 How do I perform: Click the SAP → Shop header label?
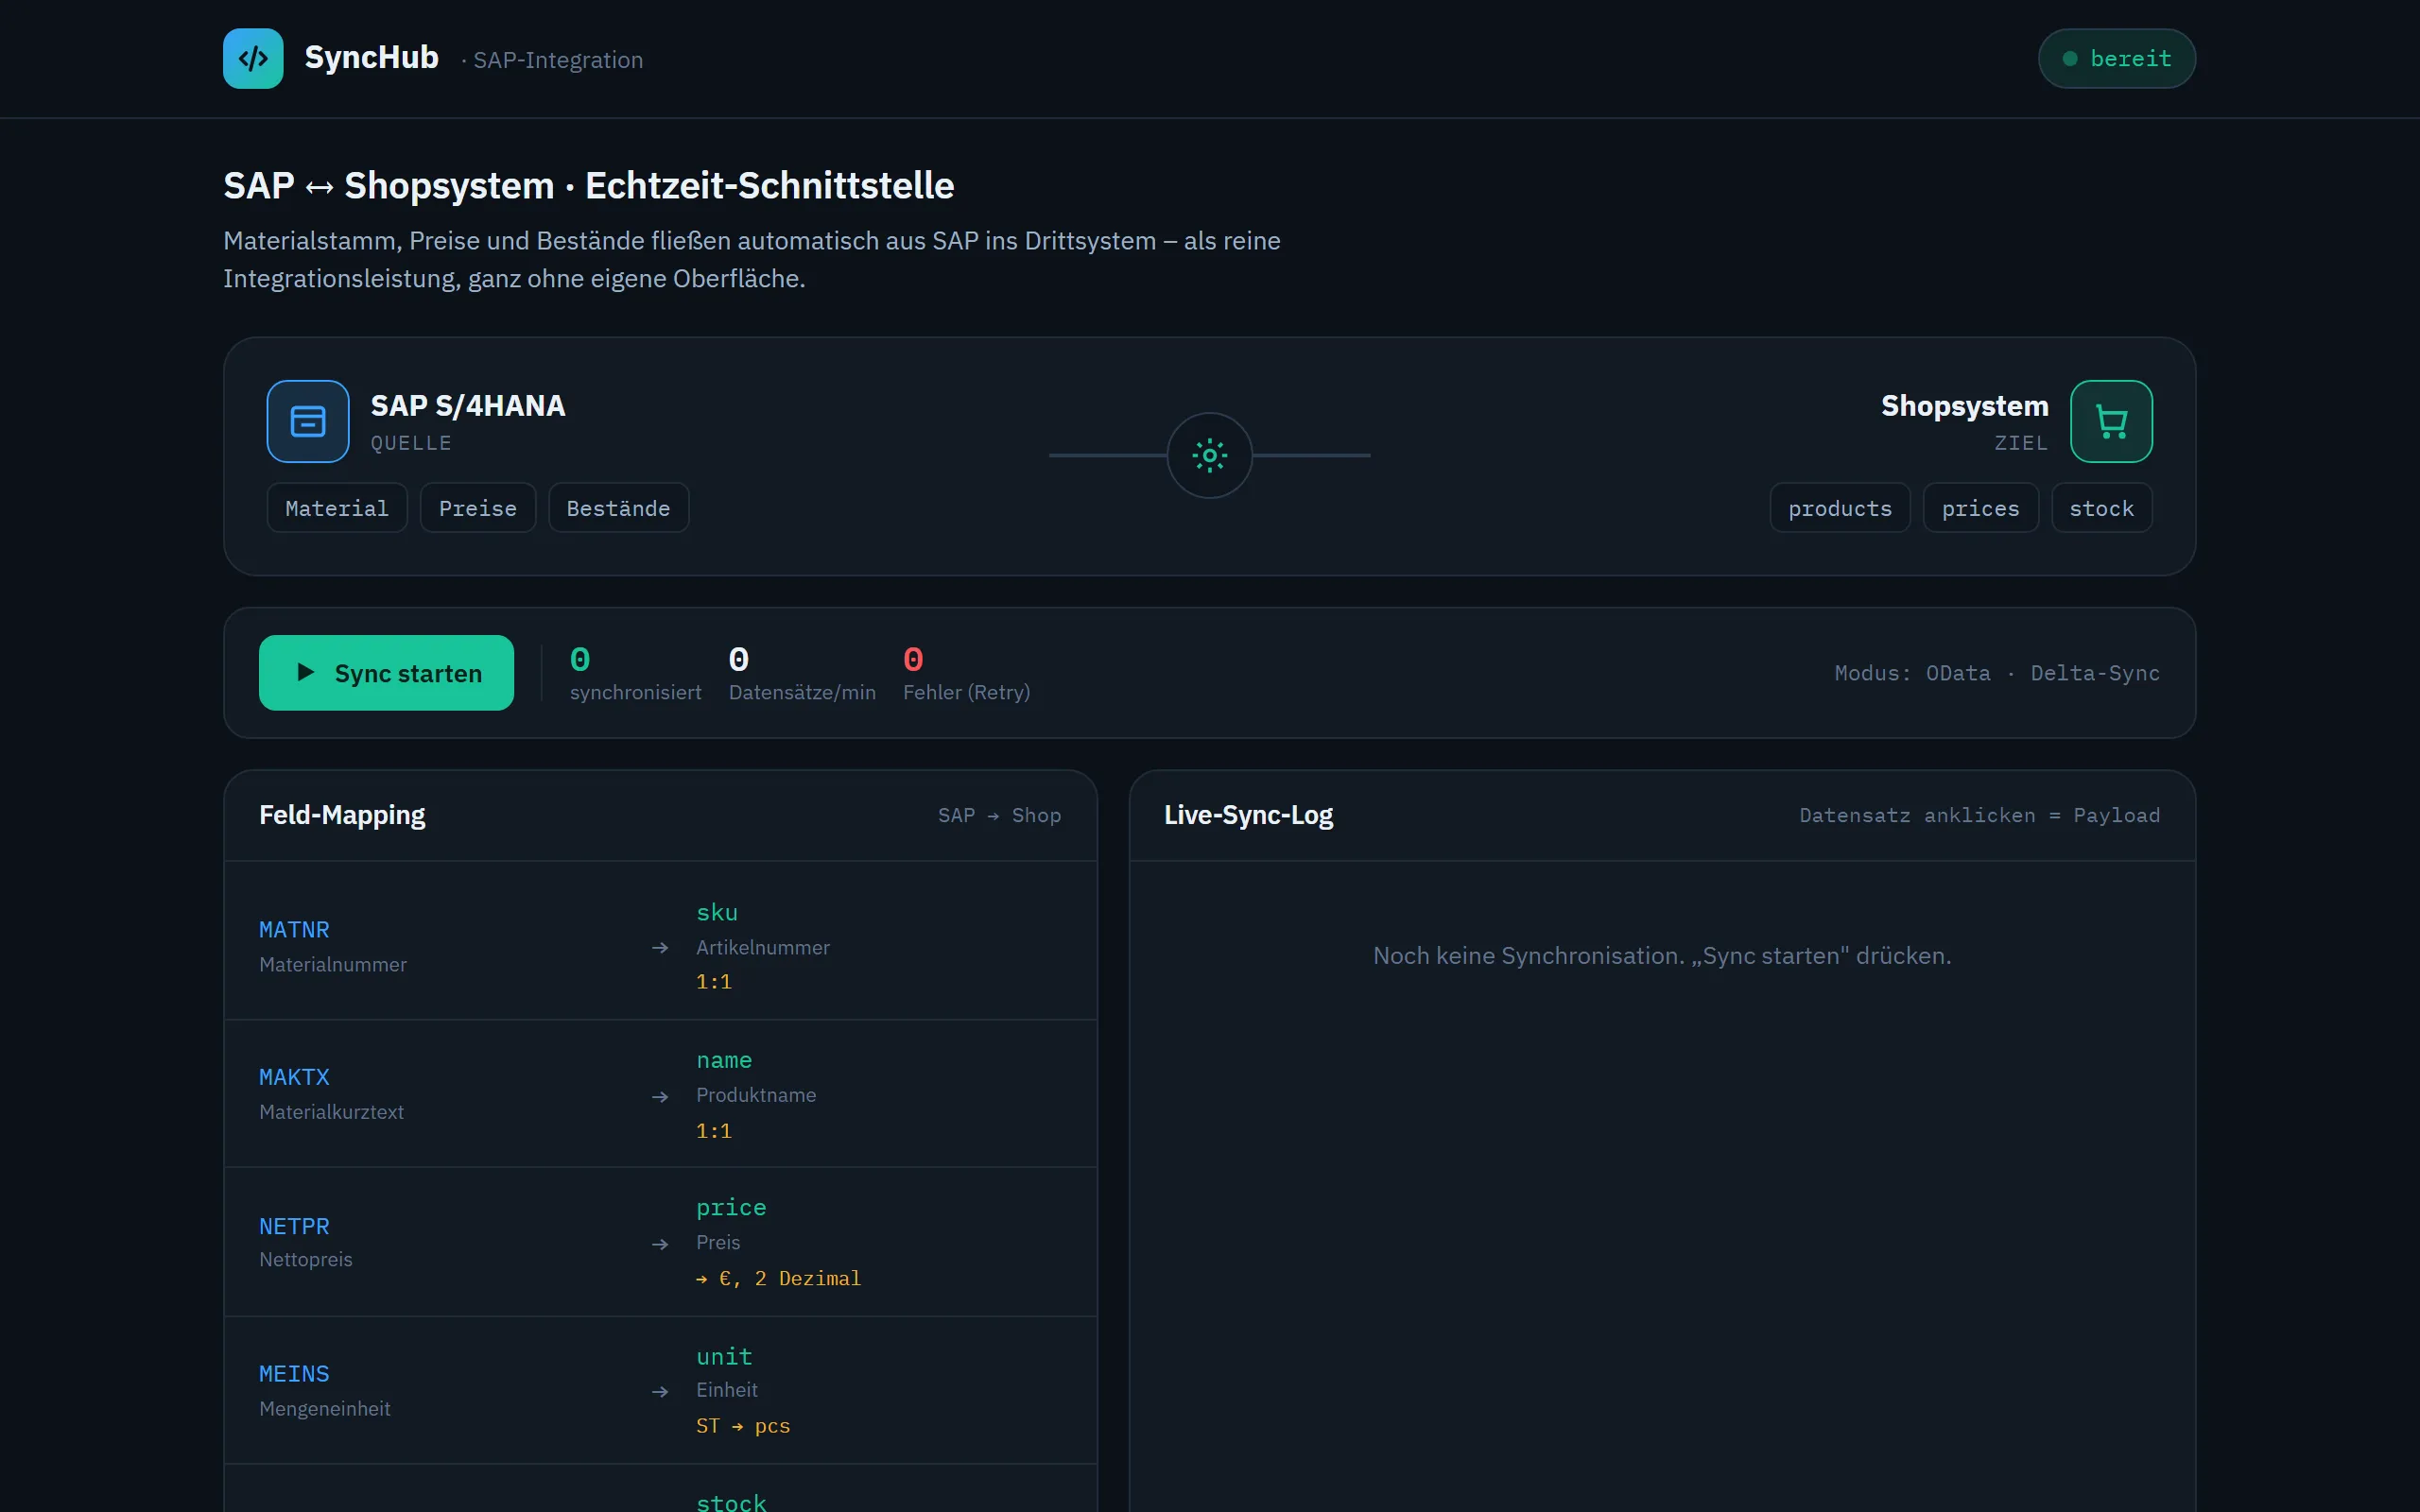(999, 815)
